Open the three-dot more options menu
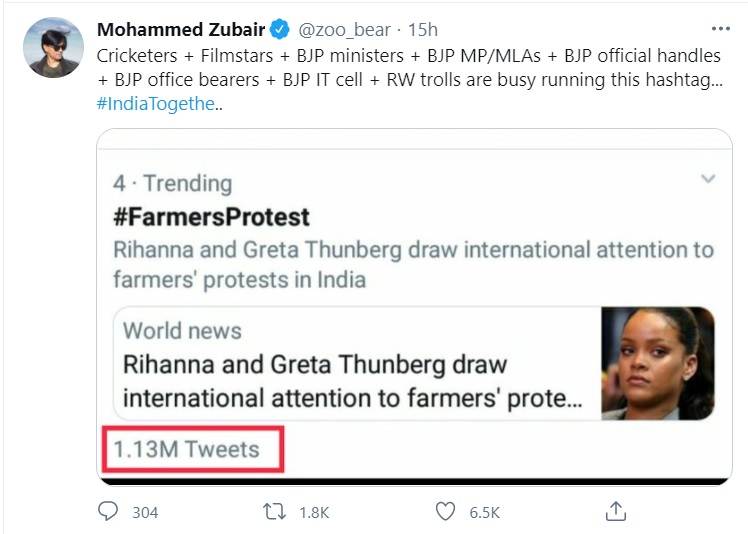This screenshot has height=534, width=748. click(x=719, y=29)
